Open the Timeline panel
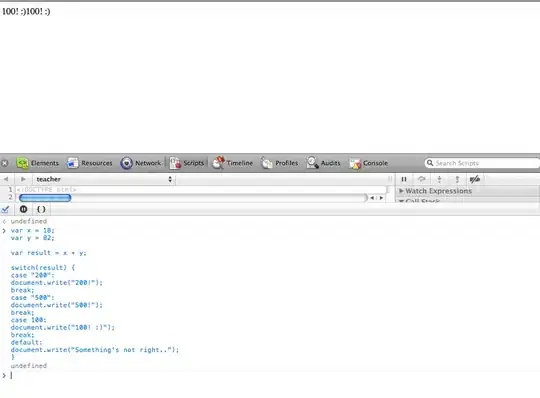Viewport: 540px width, 398px height. point(232,163)
